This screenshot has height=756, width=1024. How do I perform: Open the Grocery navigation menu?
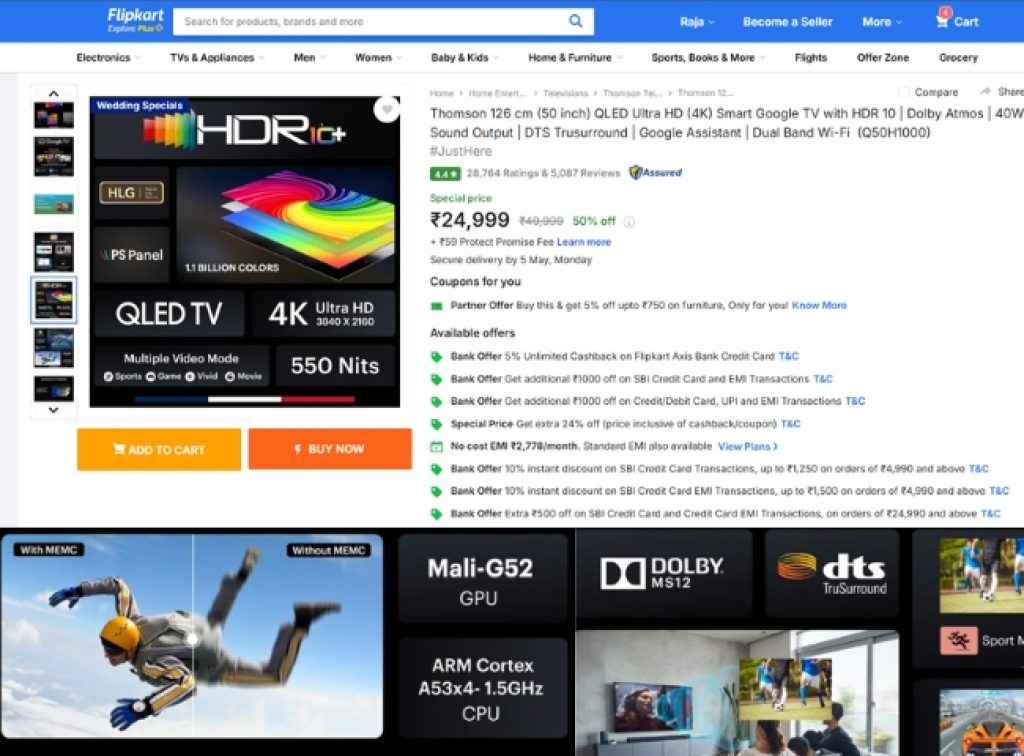point(957,57)
